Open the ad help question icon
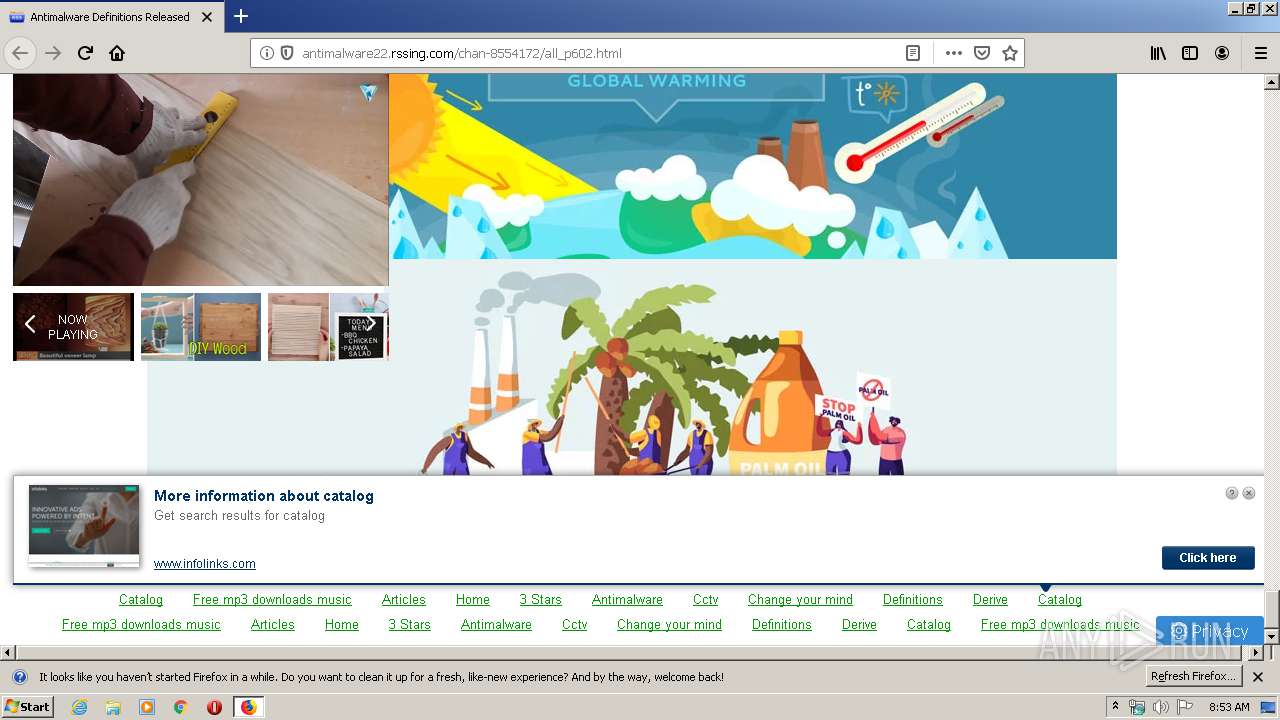1280x720 pixels. pyautogui.click(x=1232, y=493)
